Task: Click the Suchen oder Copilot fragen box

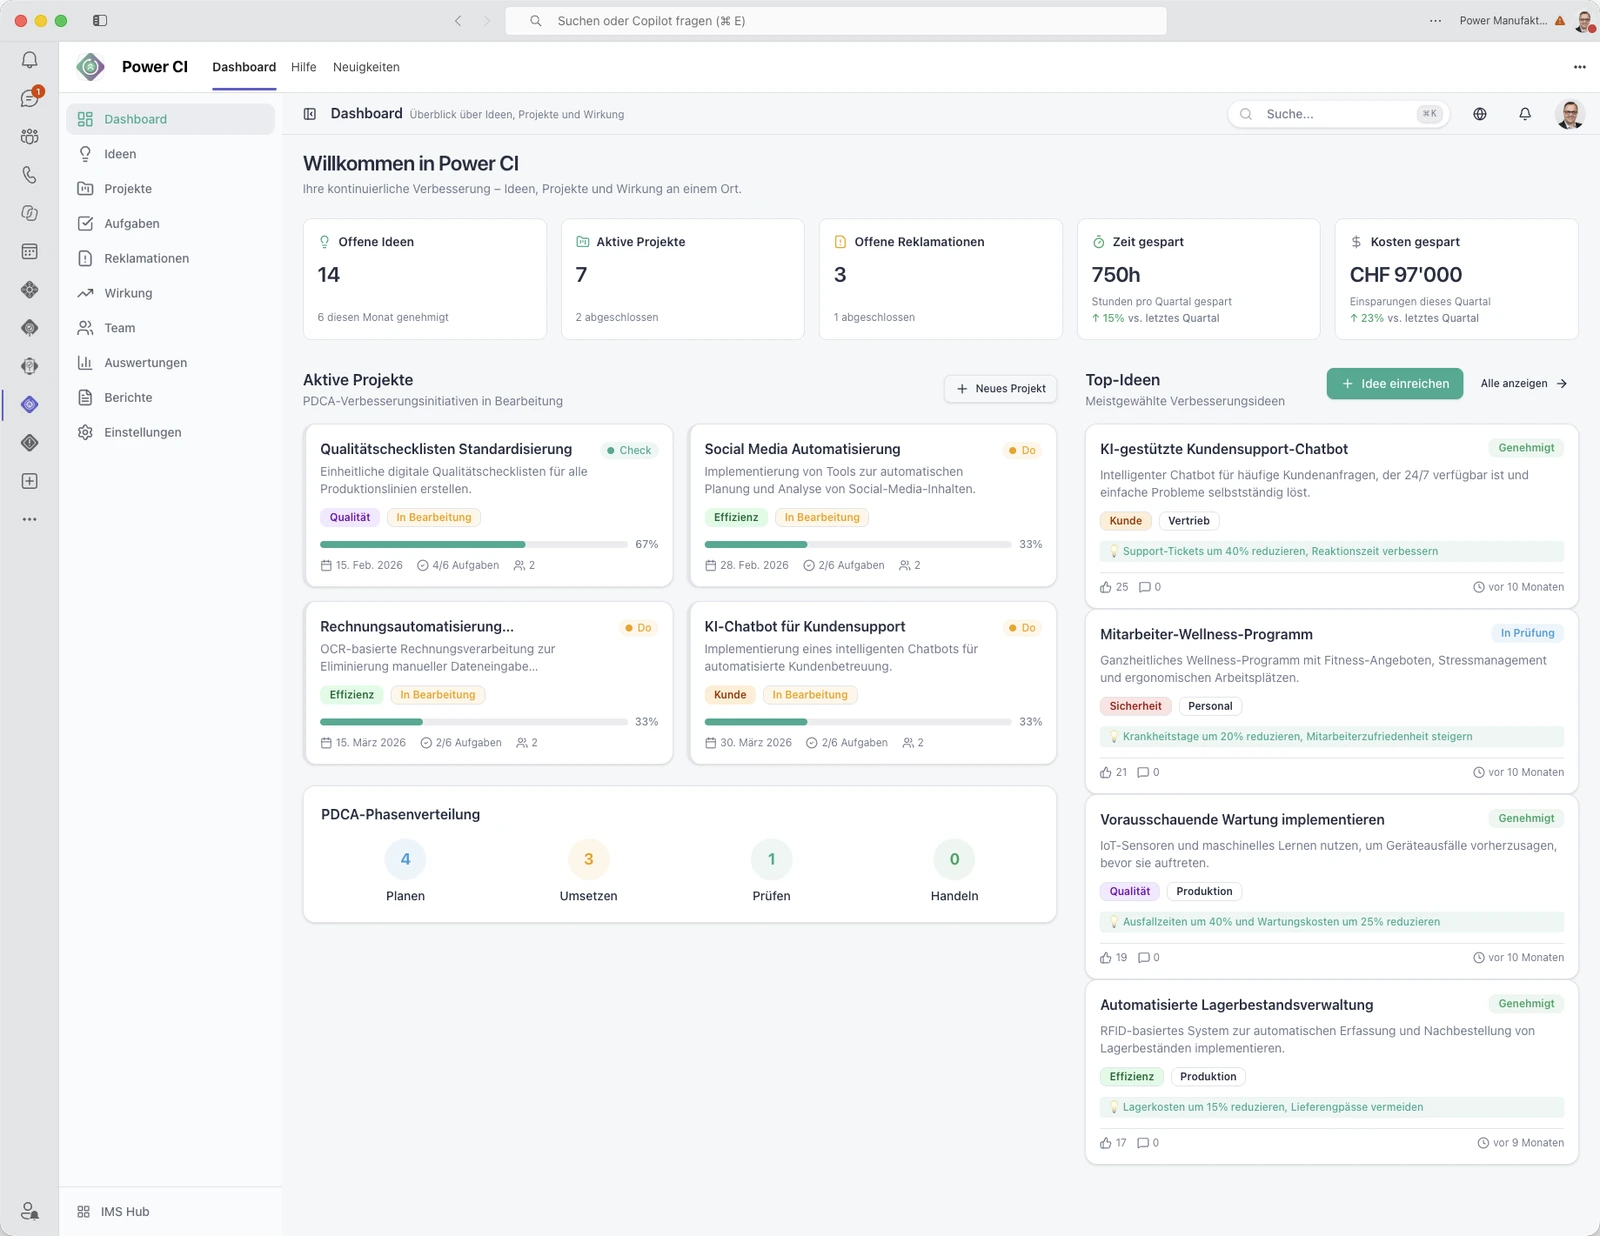Action: pyautogui.click(x=836, y=20)
